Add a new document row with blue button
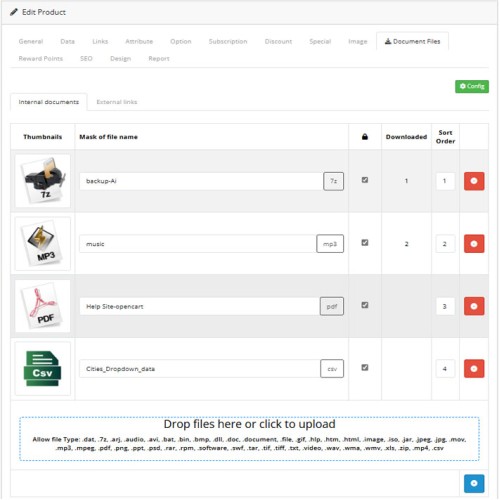 [x=474, y=483]
